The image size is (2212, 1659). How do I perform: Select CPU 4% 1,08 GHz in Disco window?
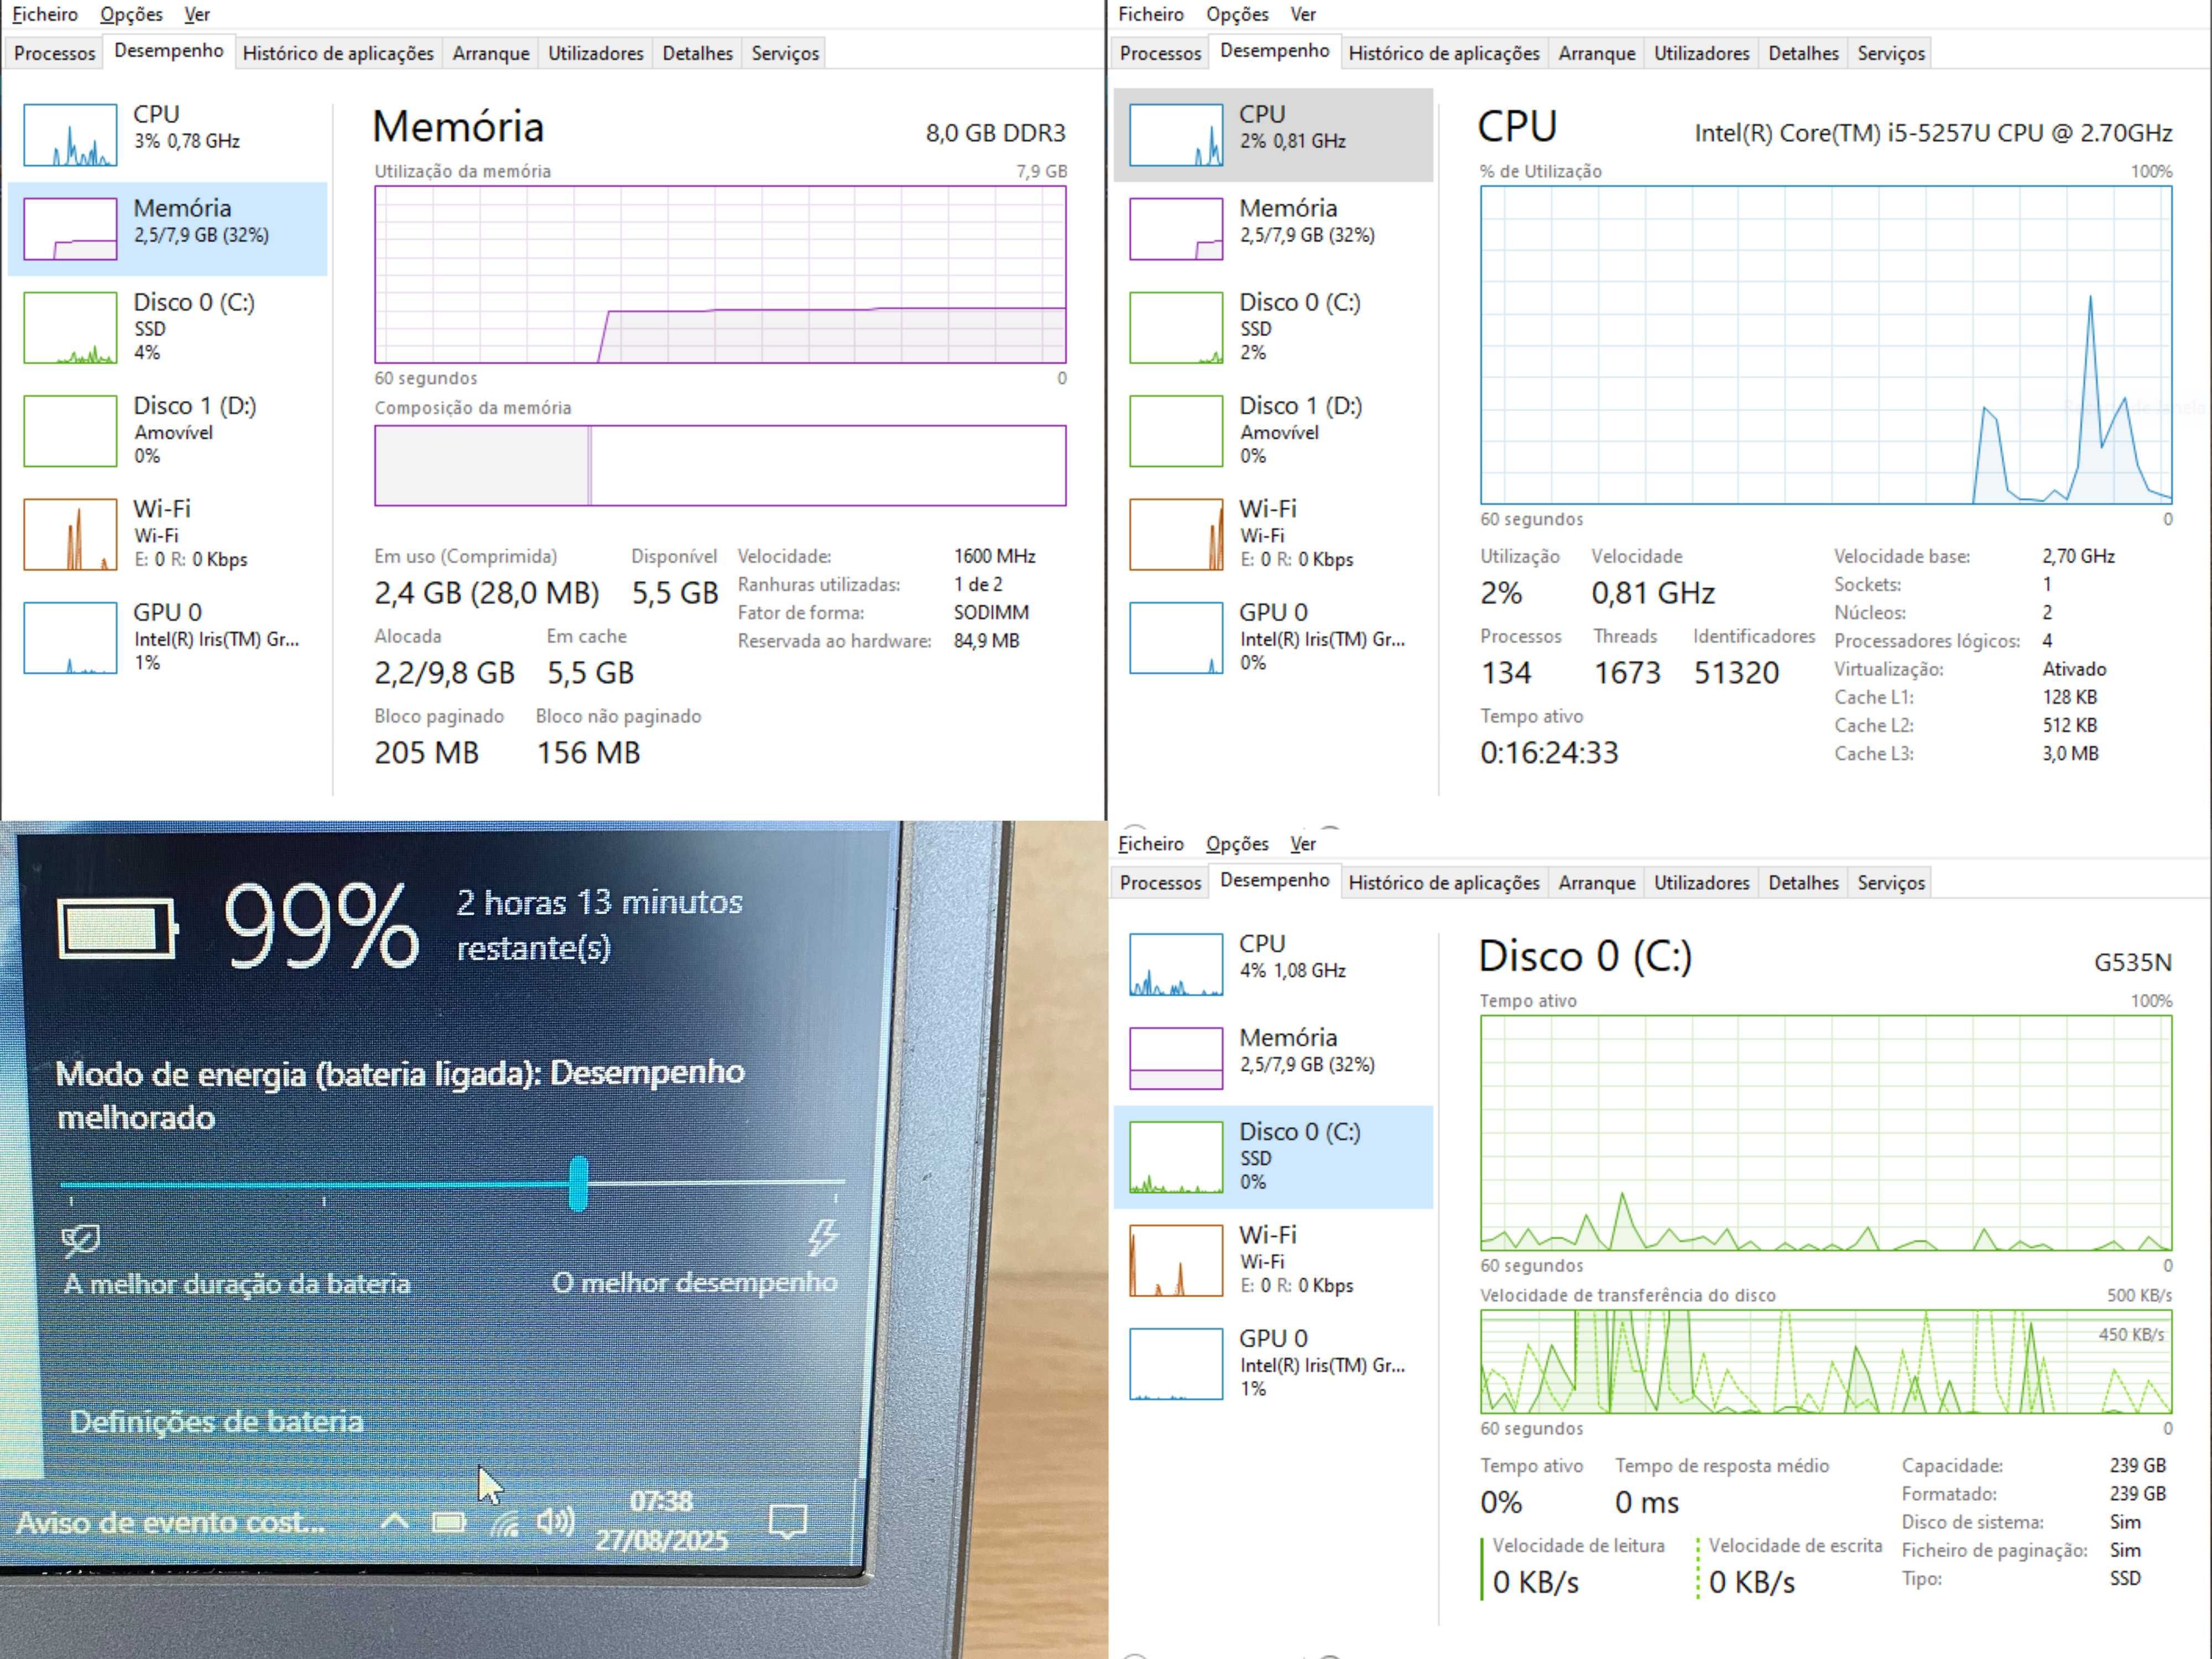1273,964
